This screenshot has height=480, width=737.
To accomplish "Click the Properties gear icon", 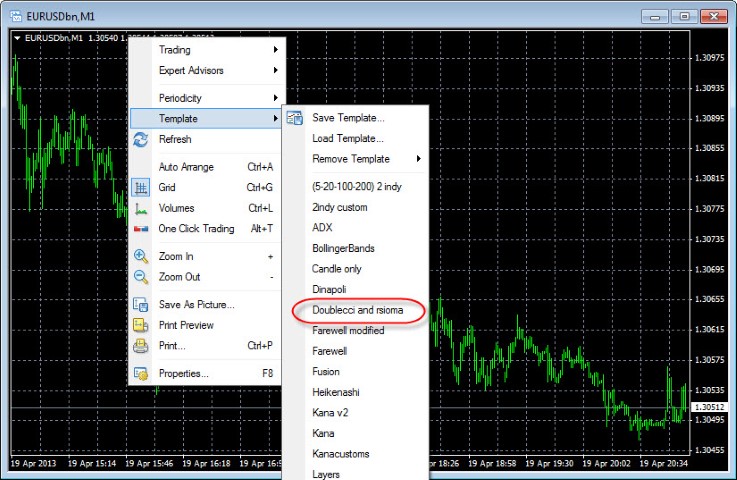I will coord(141,373).
